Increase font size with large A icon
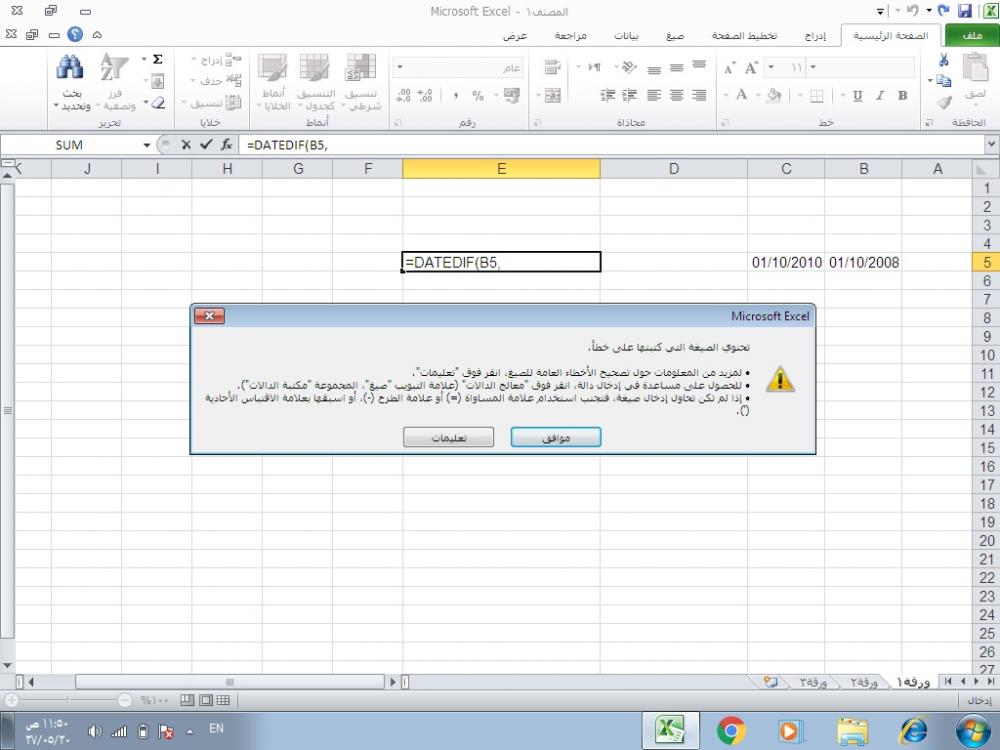This screenshot has height=750, width=1000. click(751, 68)
